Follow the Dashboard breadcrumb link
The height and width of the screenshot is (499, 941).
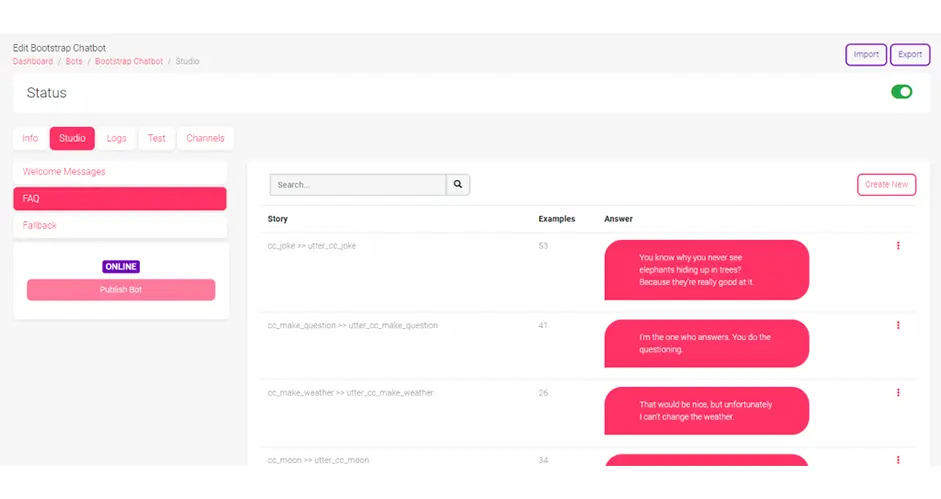tap(33, 62)
